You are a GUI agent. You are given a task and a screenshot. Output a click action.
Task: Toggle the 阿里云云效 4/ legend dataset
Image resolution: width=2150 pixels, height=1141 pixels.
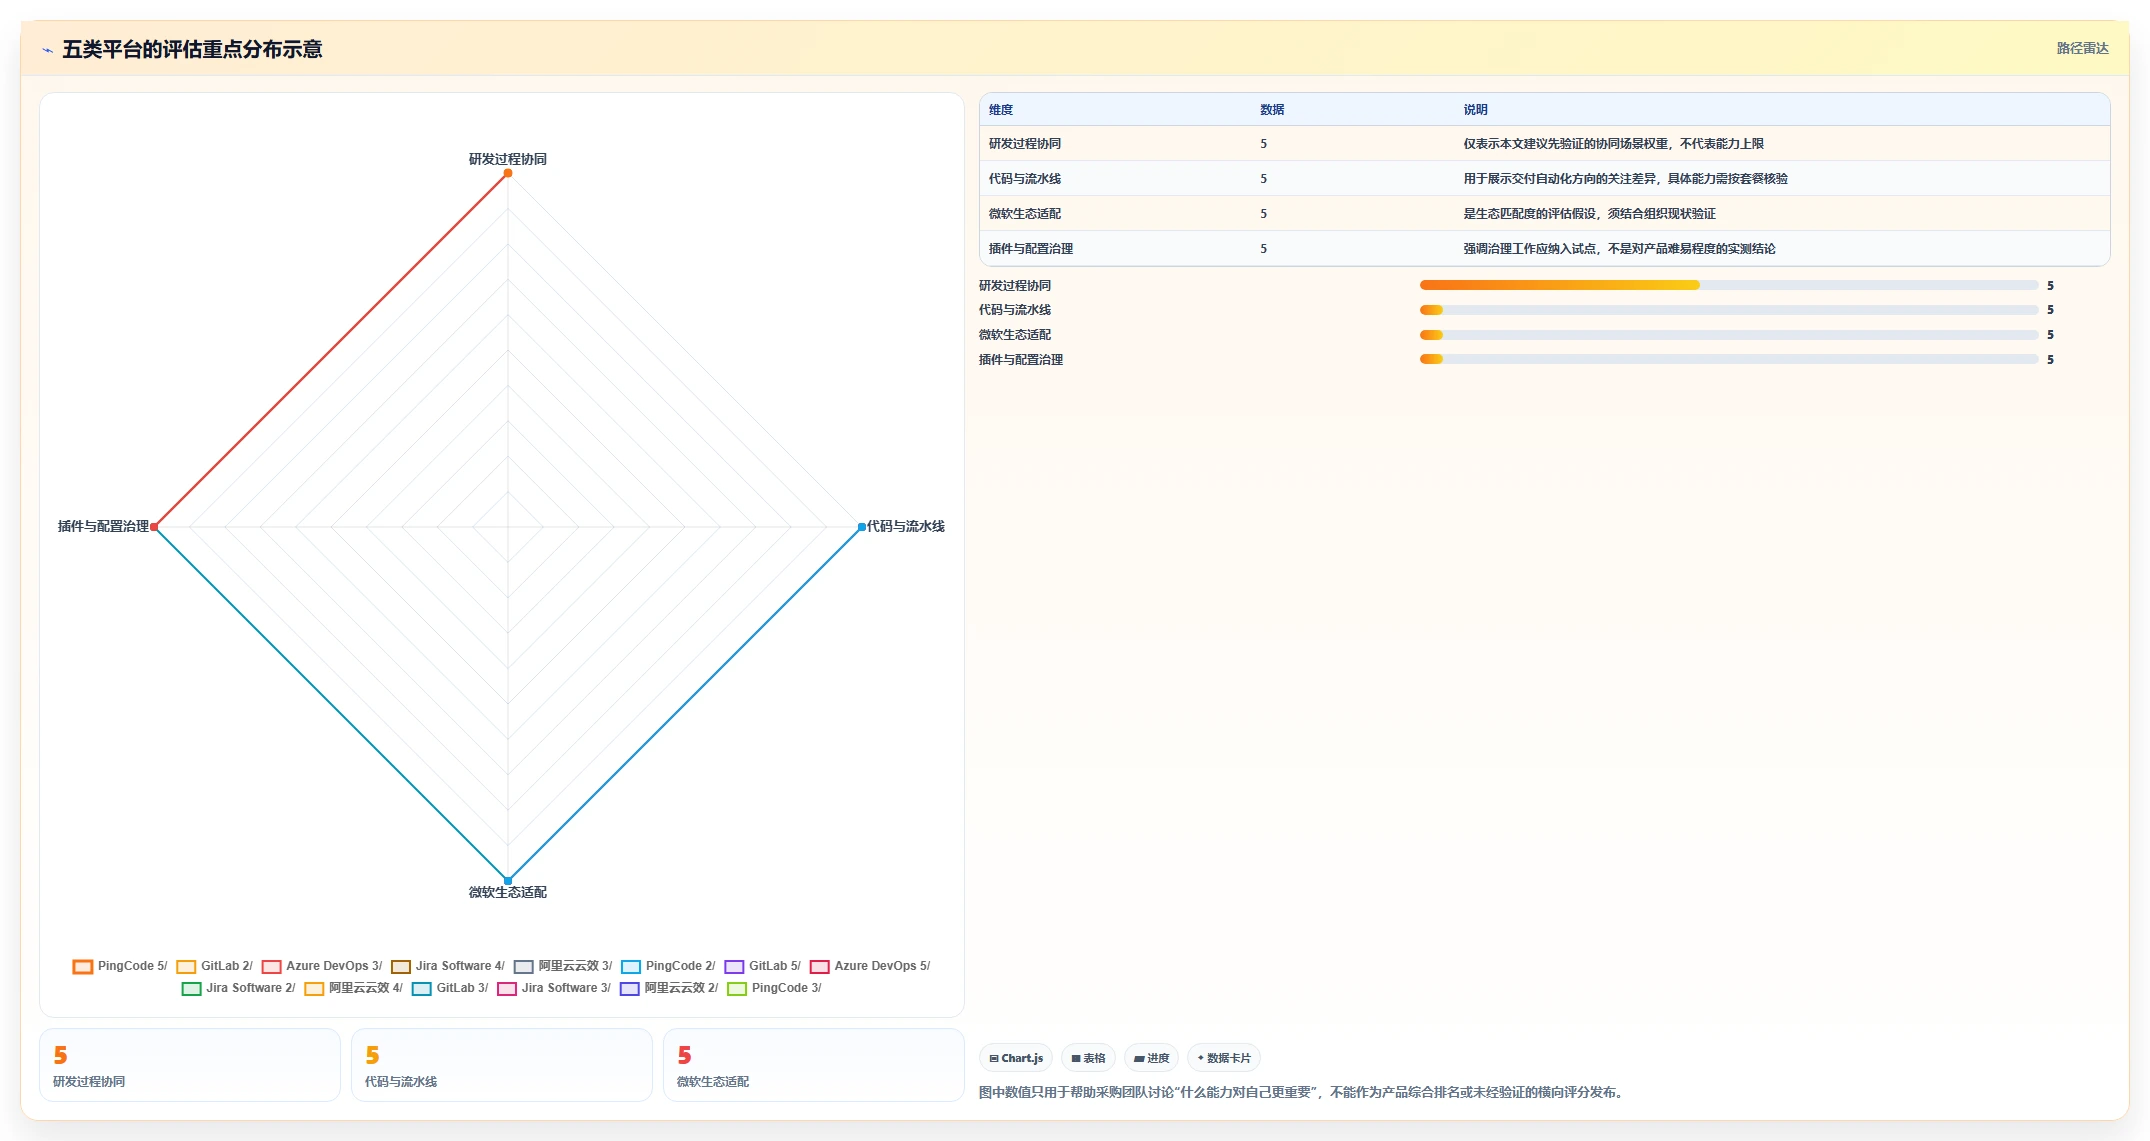tap(354, 988)
